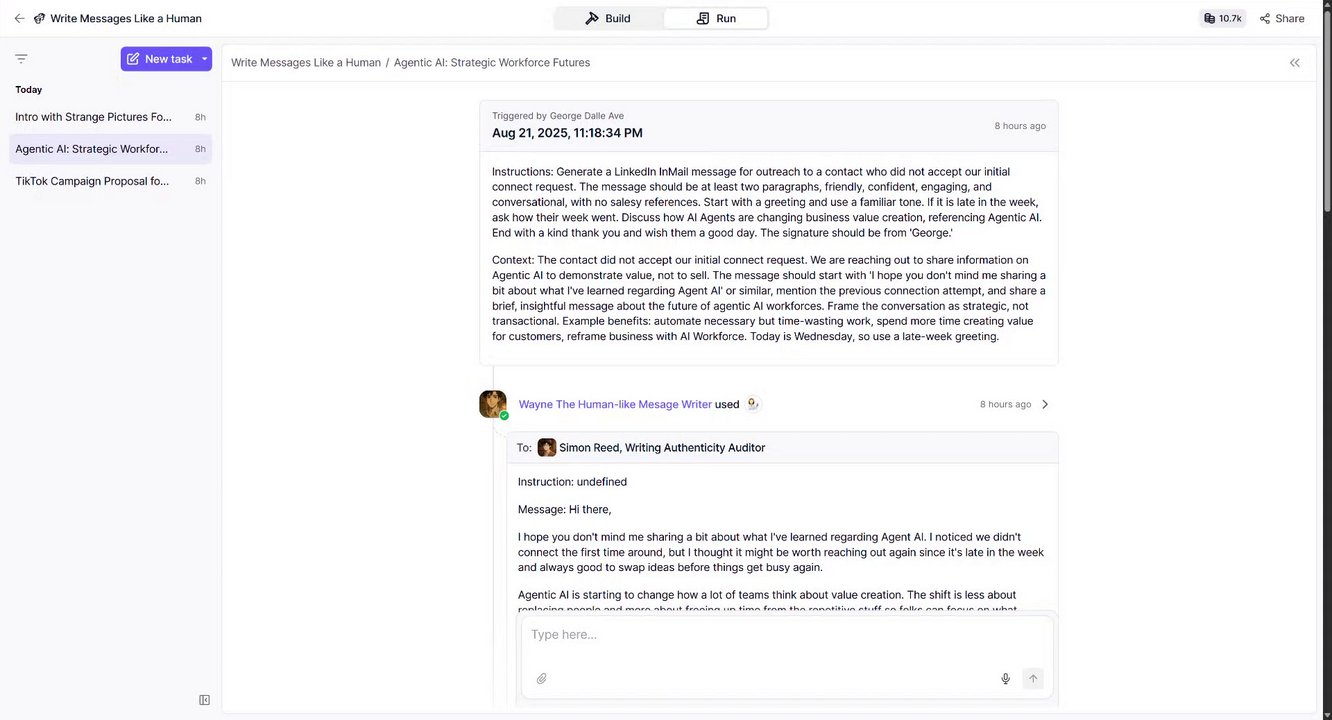
Task: Click the send message arrow
Action: point(1033,679)
